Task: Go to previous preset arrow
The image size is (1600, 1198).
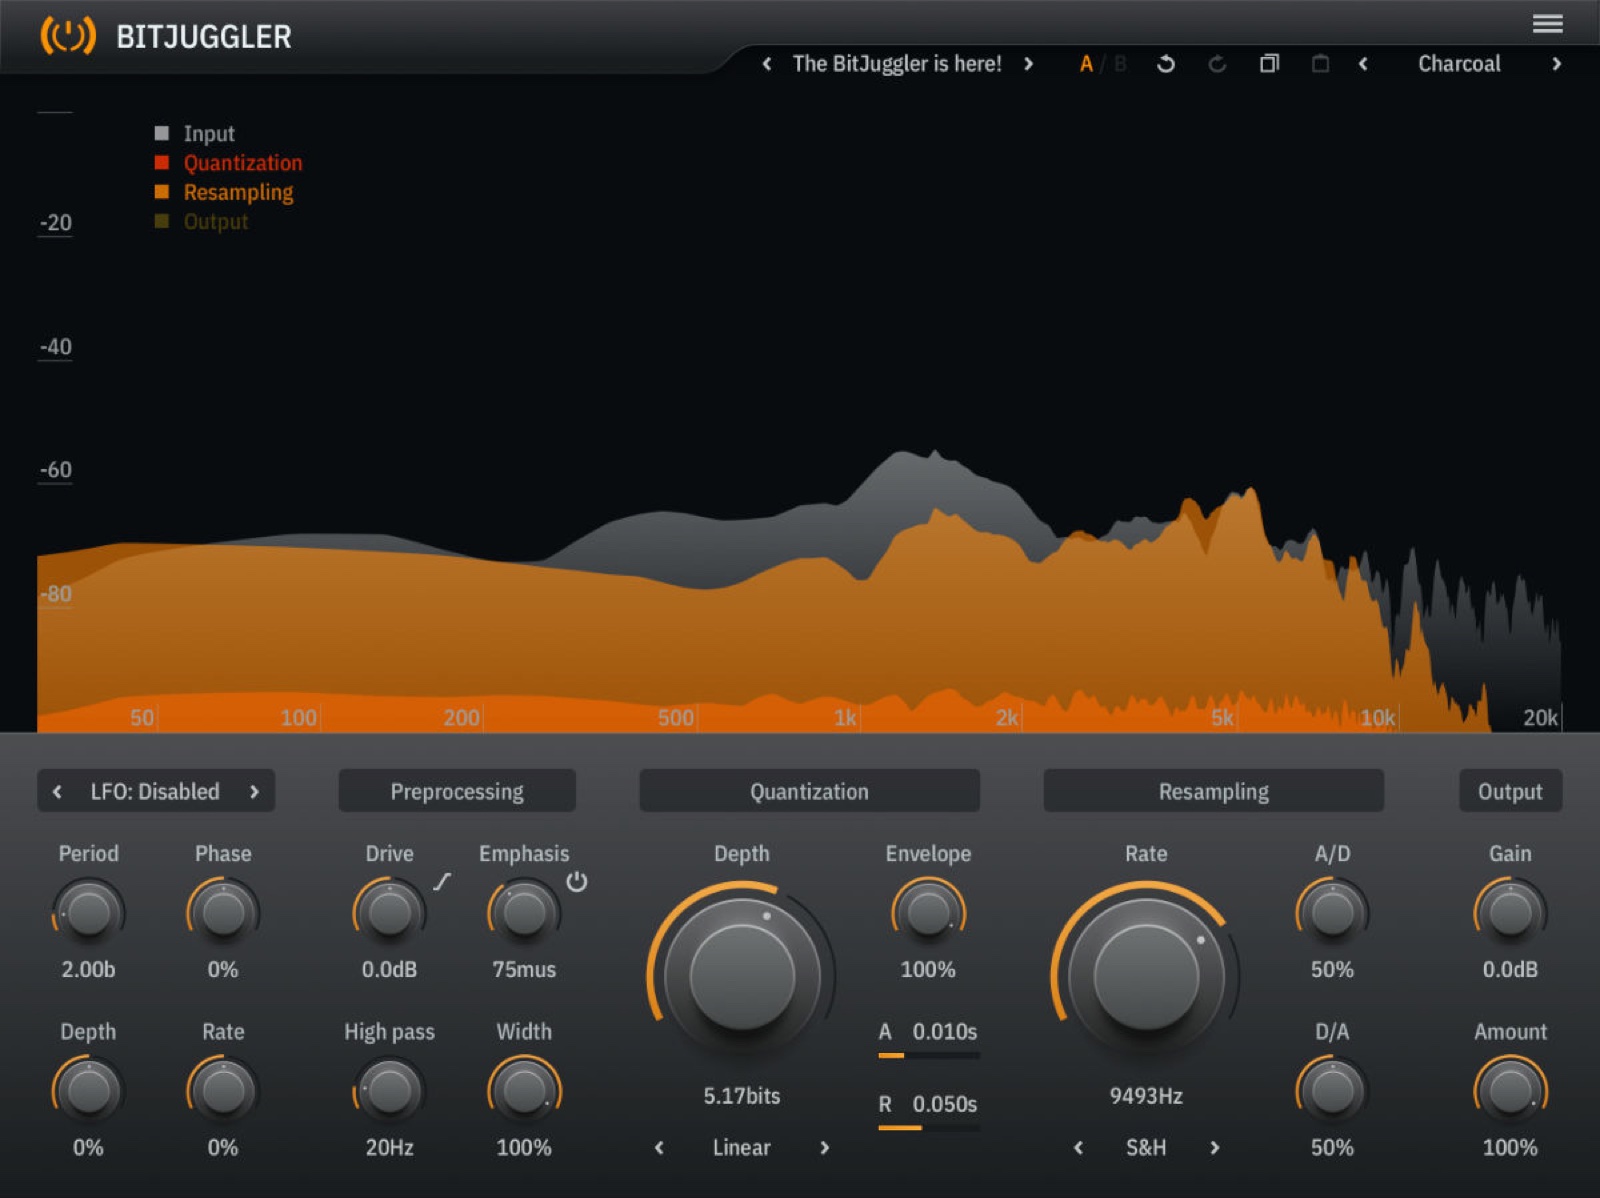Action: tap(767, 64)
